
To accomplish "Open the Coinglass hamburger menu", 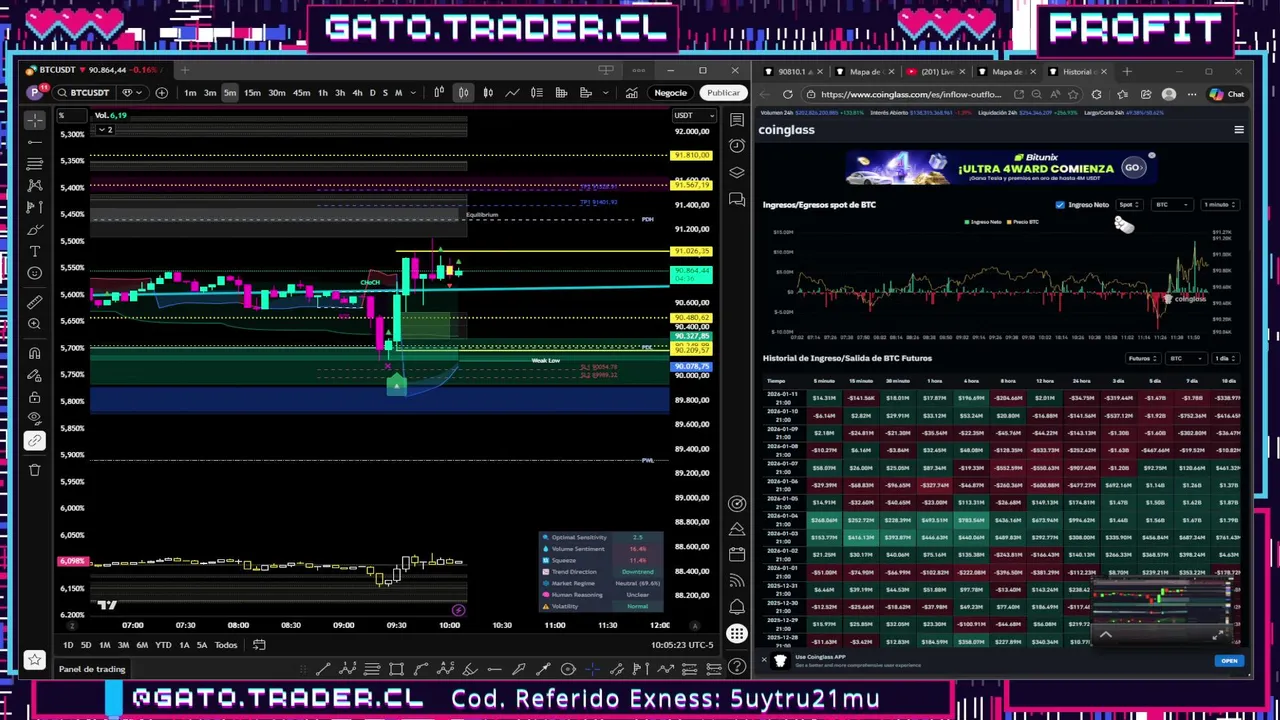I will click(1239, 130).
